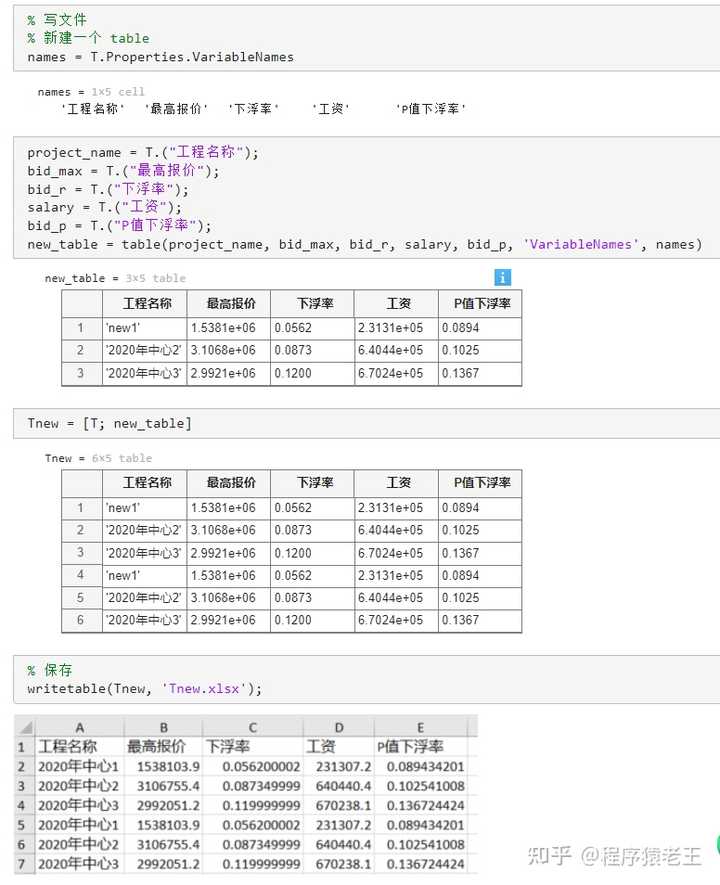Click 0.1367 in new_table row 3

pyautogui.click(x=480, y=373)
